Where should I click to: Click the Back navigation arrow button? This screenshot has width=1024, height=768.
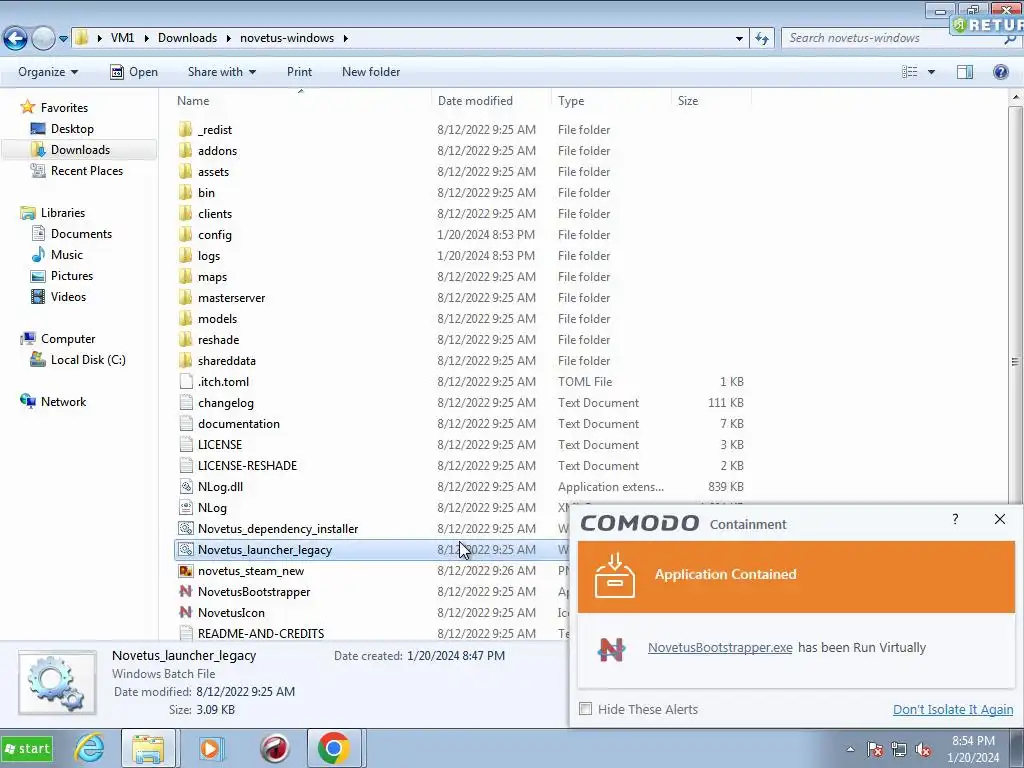click(16, 39)
